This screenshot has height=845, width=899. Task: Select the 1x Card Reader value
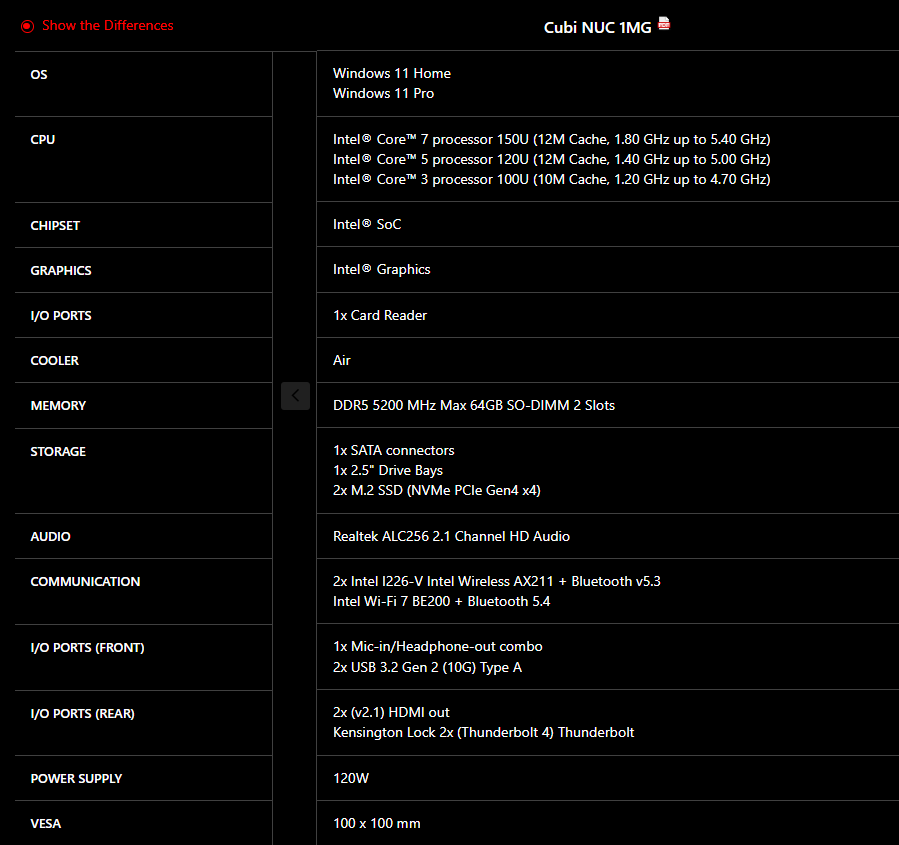coord(380,315)
